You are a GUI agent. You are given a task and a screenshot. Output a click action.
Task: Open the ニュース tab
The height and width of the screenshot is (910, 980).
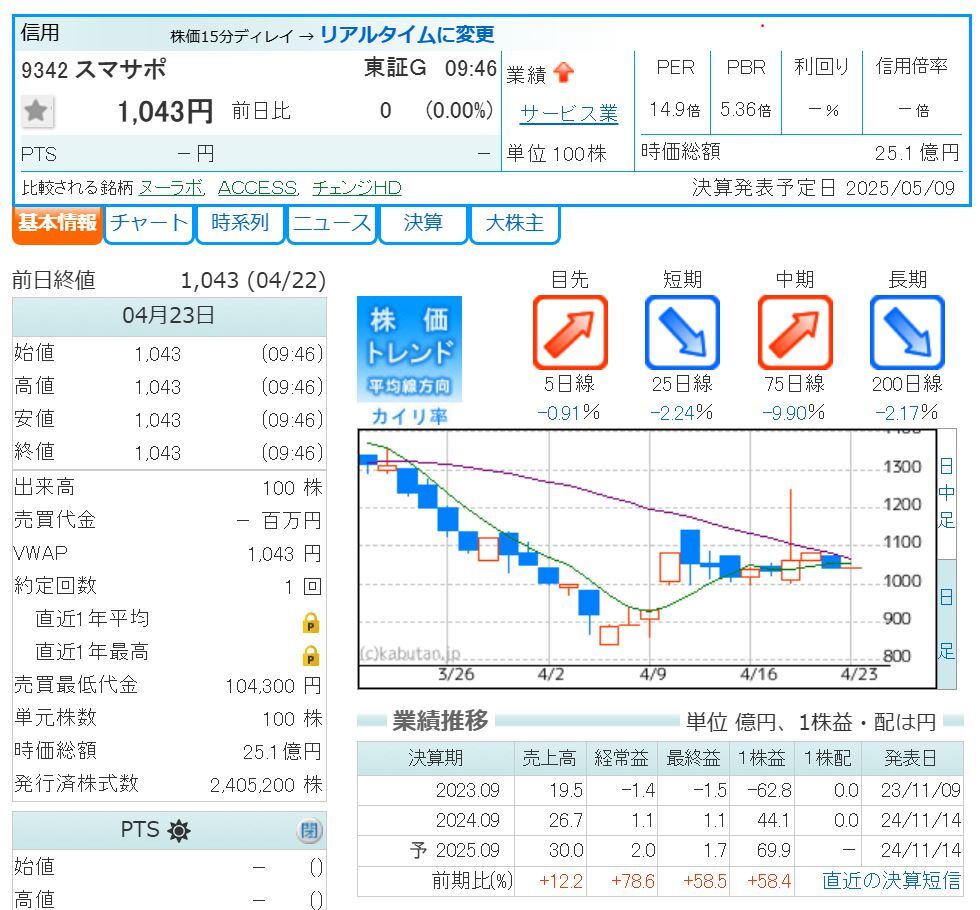pos(332,224)
